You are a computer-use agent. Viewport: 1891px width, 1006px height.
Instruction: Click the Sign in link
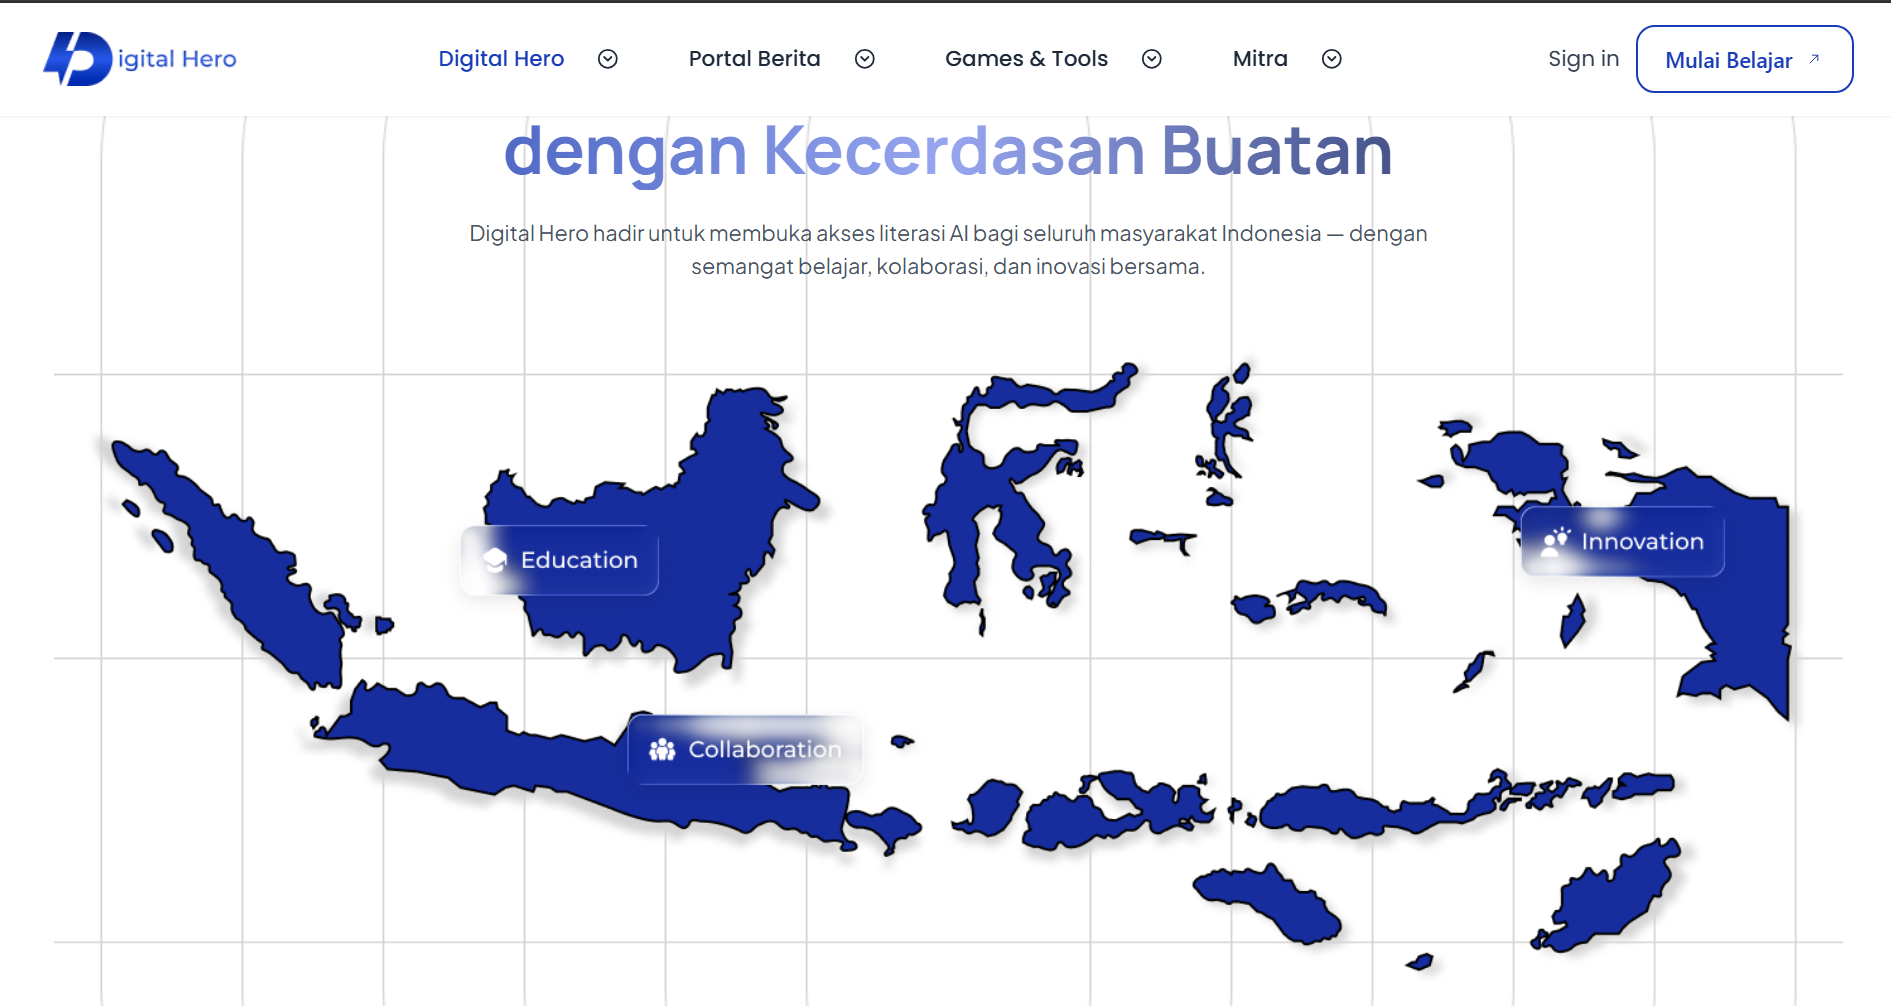tap(1583, 59)
